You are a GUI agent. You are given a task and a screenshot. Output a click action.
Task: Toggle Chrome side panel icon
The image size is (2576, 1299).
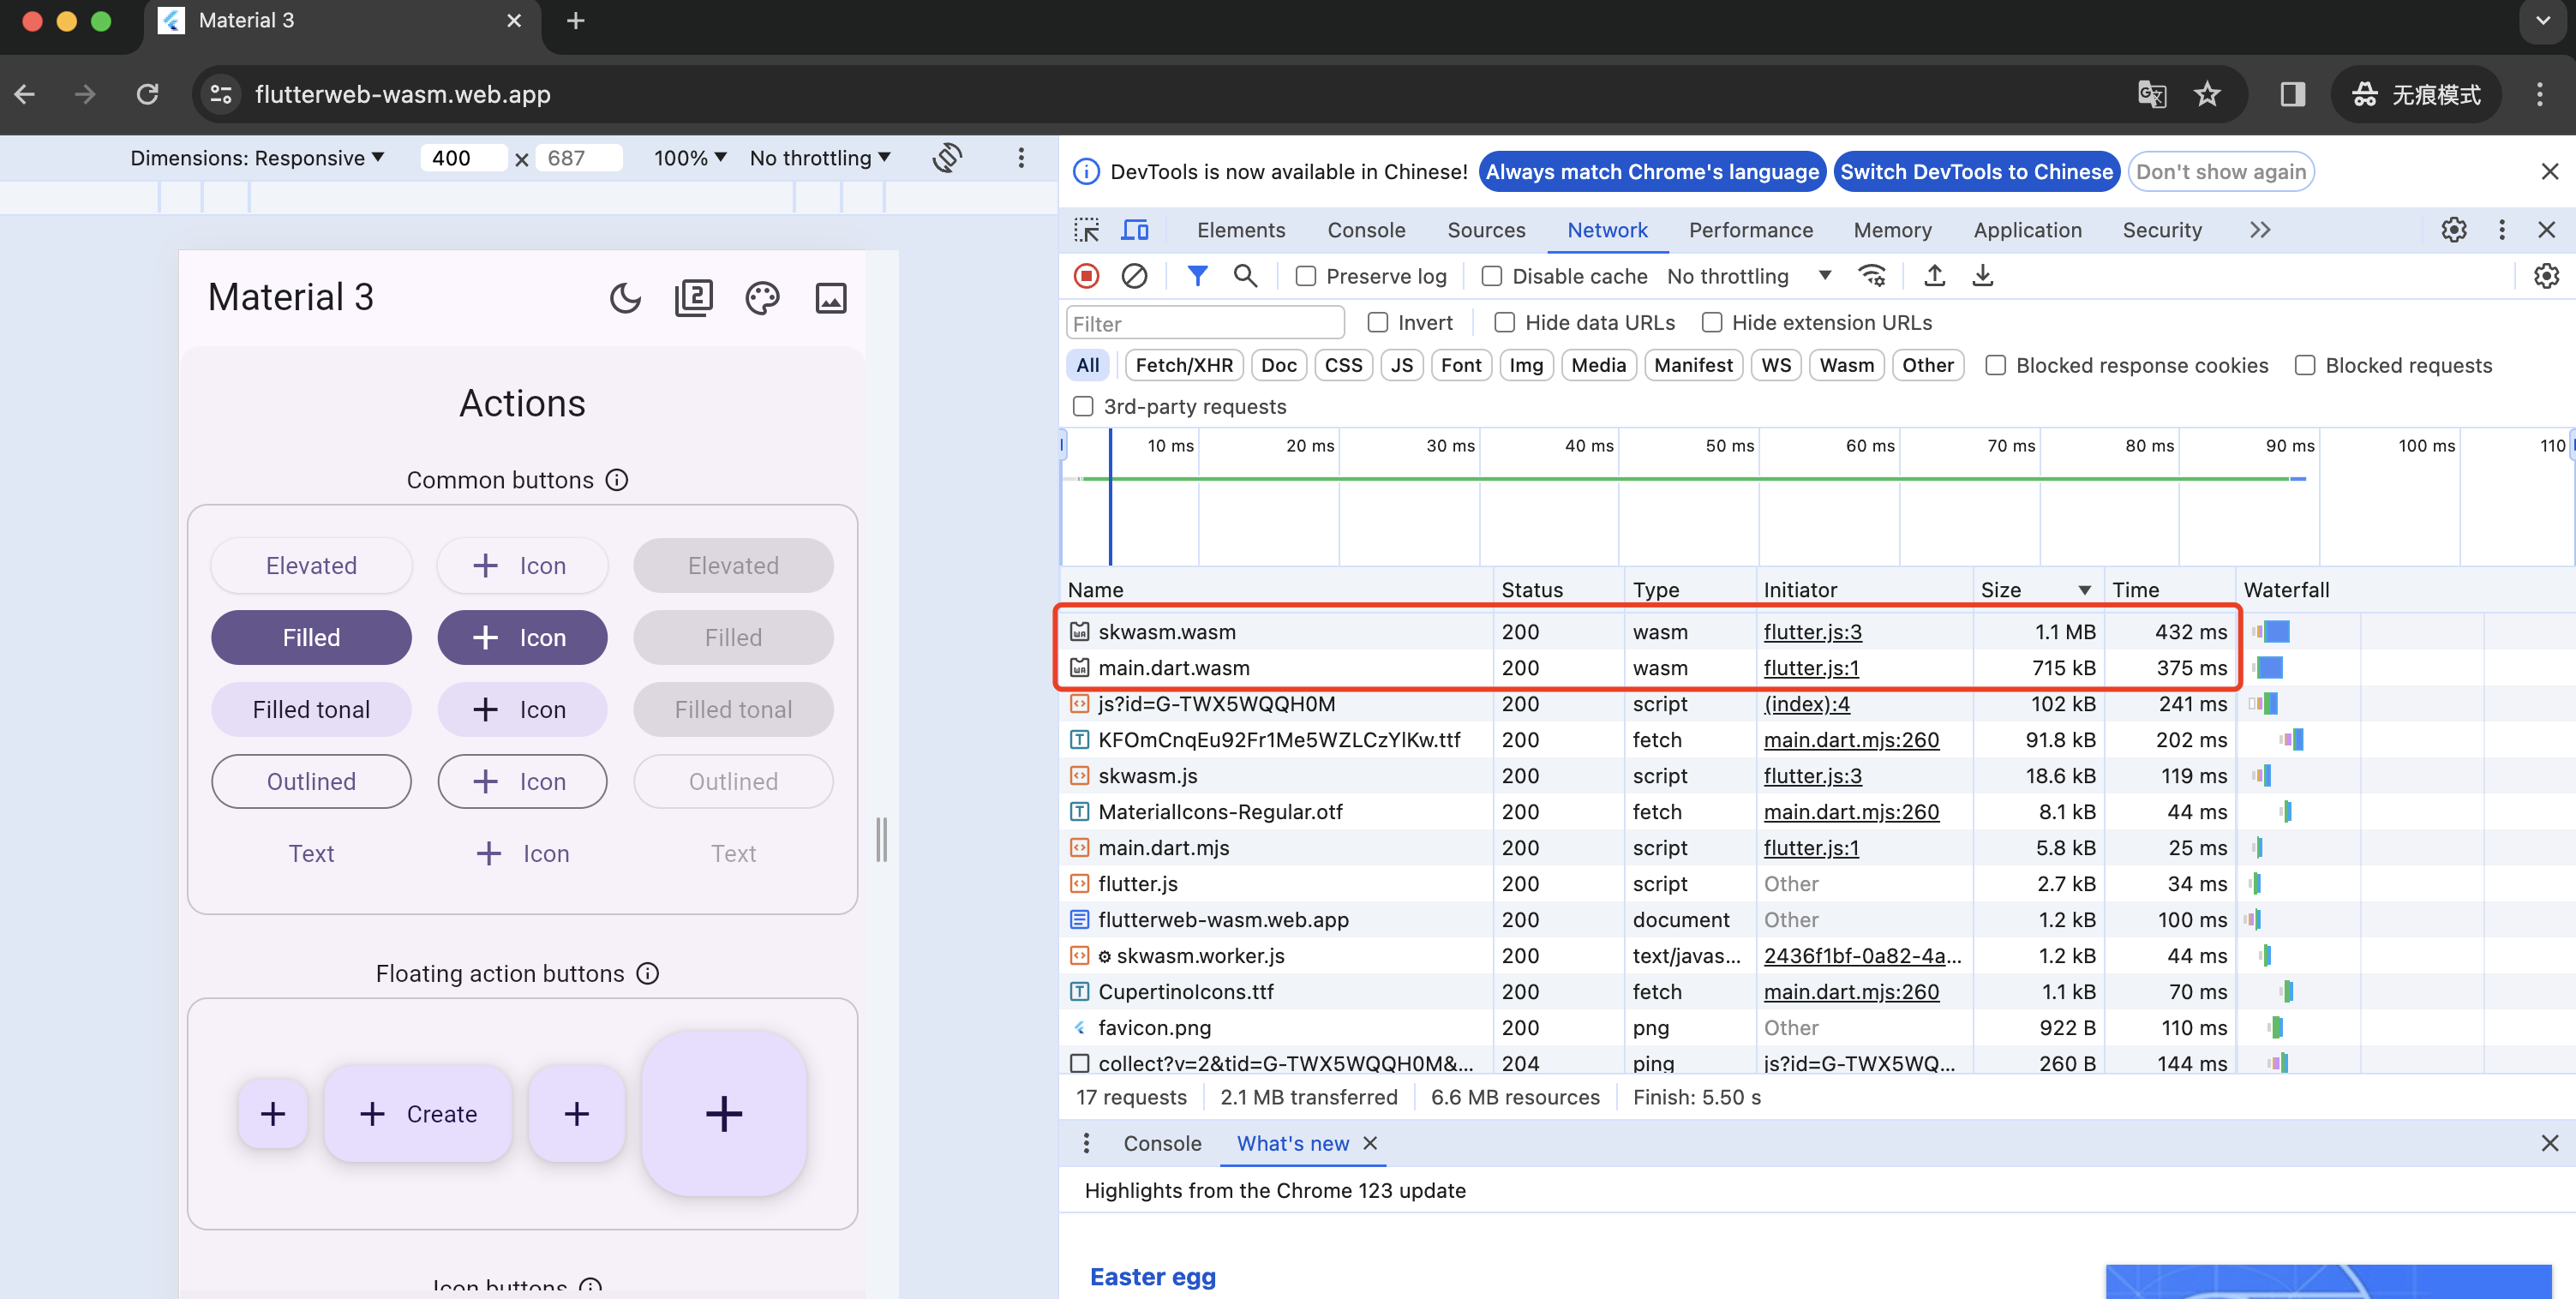(2292, 94)
